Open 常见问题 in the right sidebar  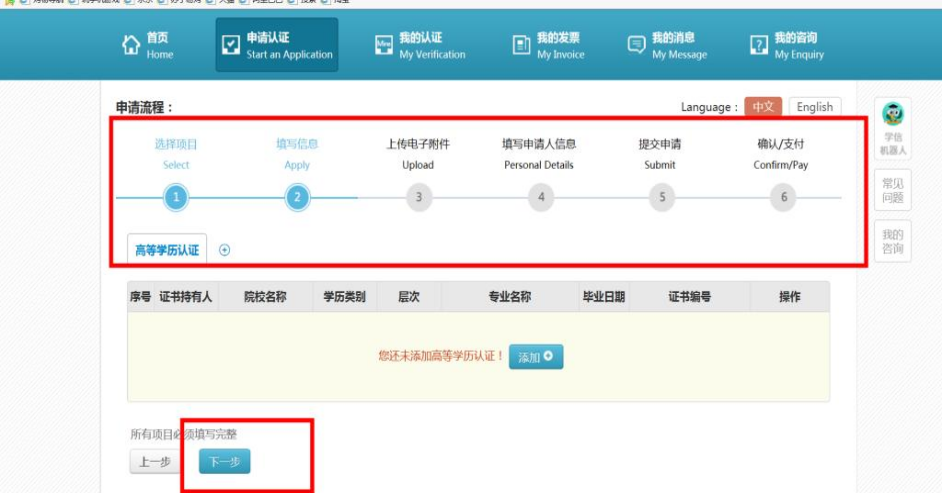click(892, 191)
